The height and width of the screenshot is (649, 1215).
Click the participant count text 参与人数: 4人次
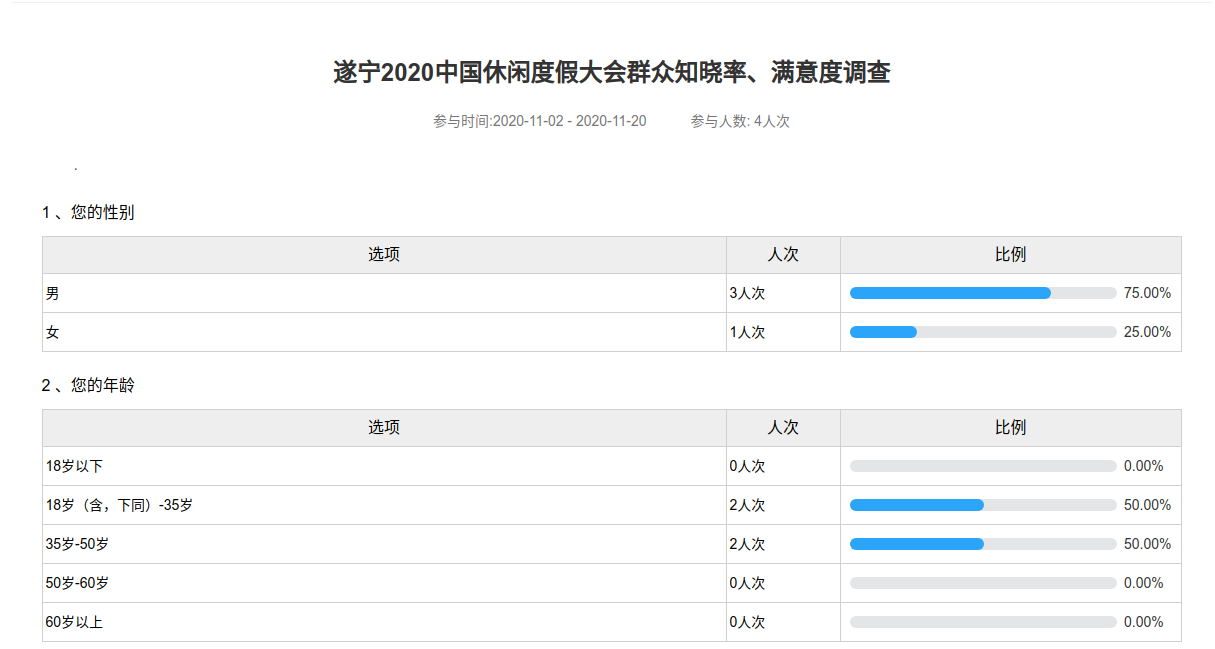739,121
